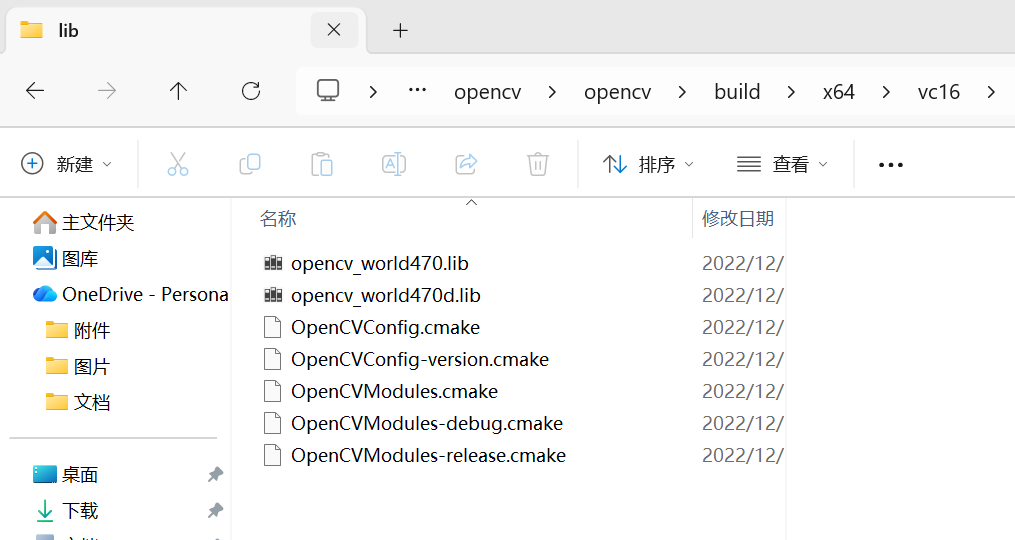Open 主文件夹 (Home) in sidebar
This screenshot has height=540, width=1015.
tap(84, 223)
